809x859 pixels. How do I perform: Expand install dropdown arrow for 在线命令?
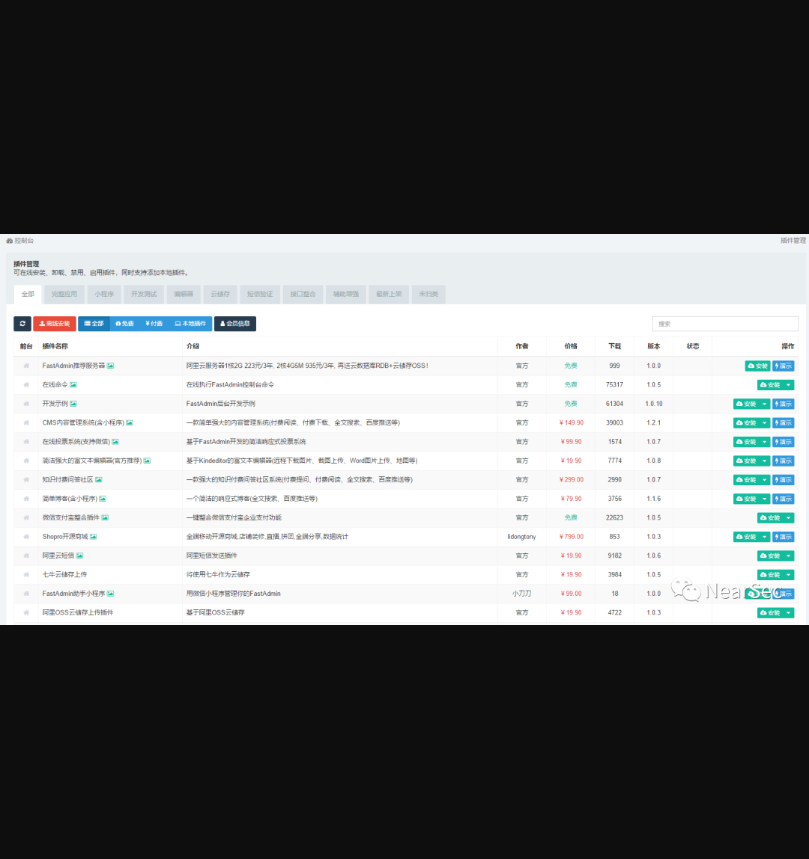click(x=789, y=385)
